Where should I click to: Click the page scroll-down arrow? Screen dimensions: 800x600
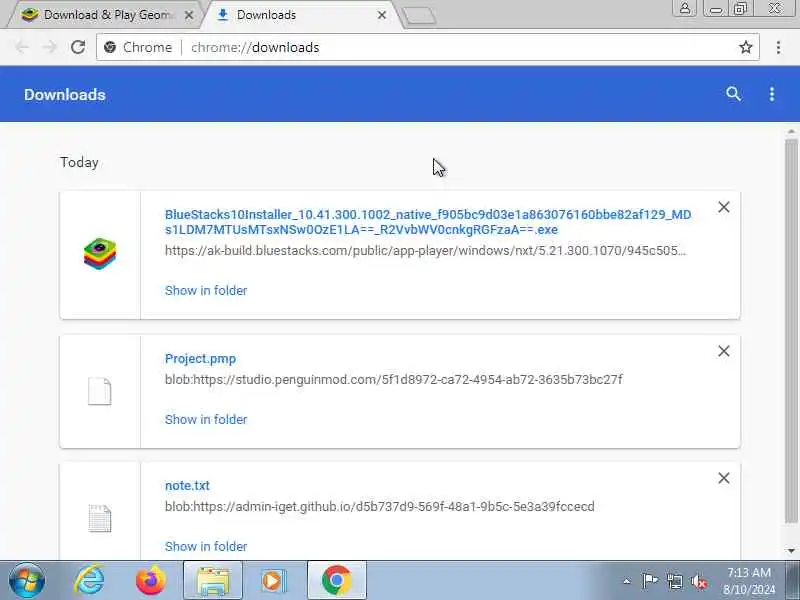[791, 551]
